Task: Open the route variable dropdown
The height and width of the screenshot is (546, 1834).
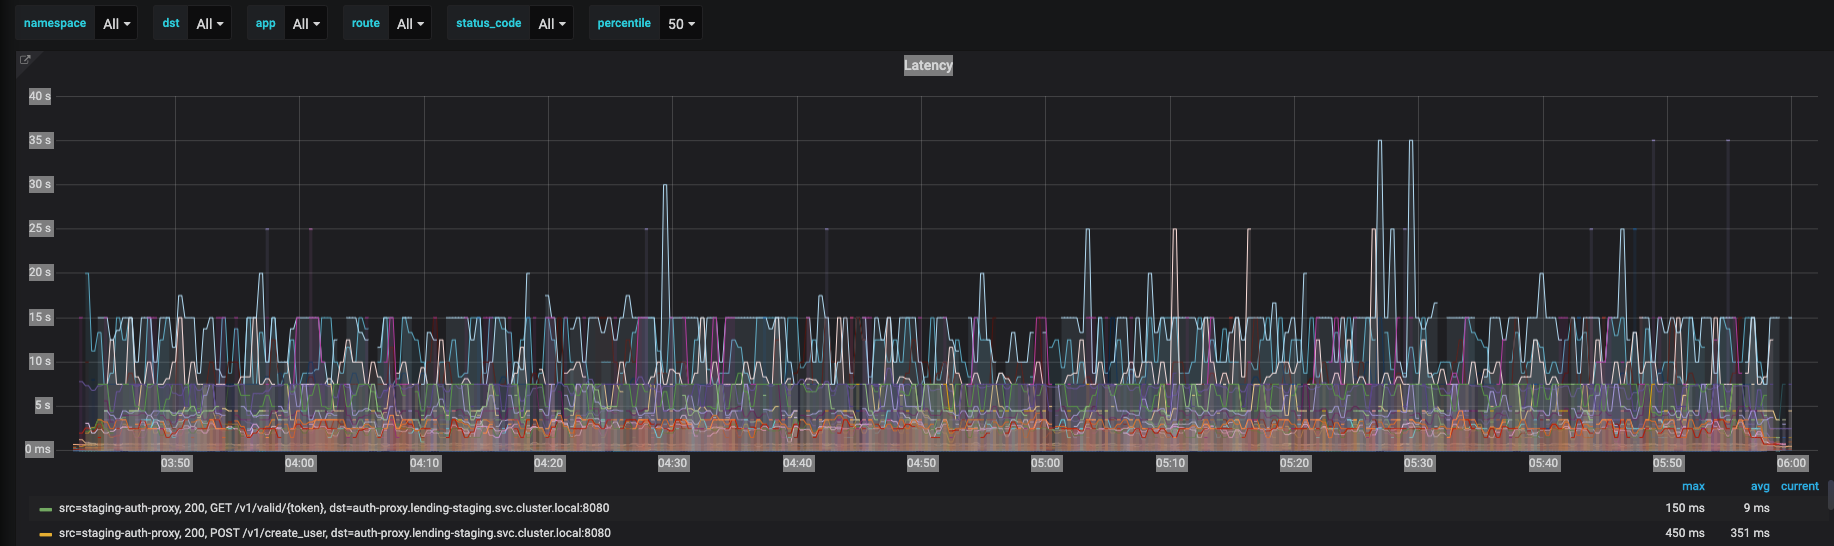Action: pyautogui.click(x=410, y=23)
